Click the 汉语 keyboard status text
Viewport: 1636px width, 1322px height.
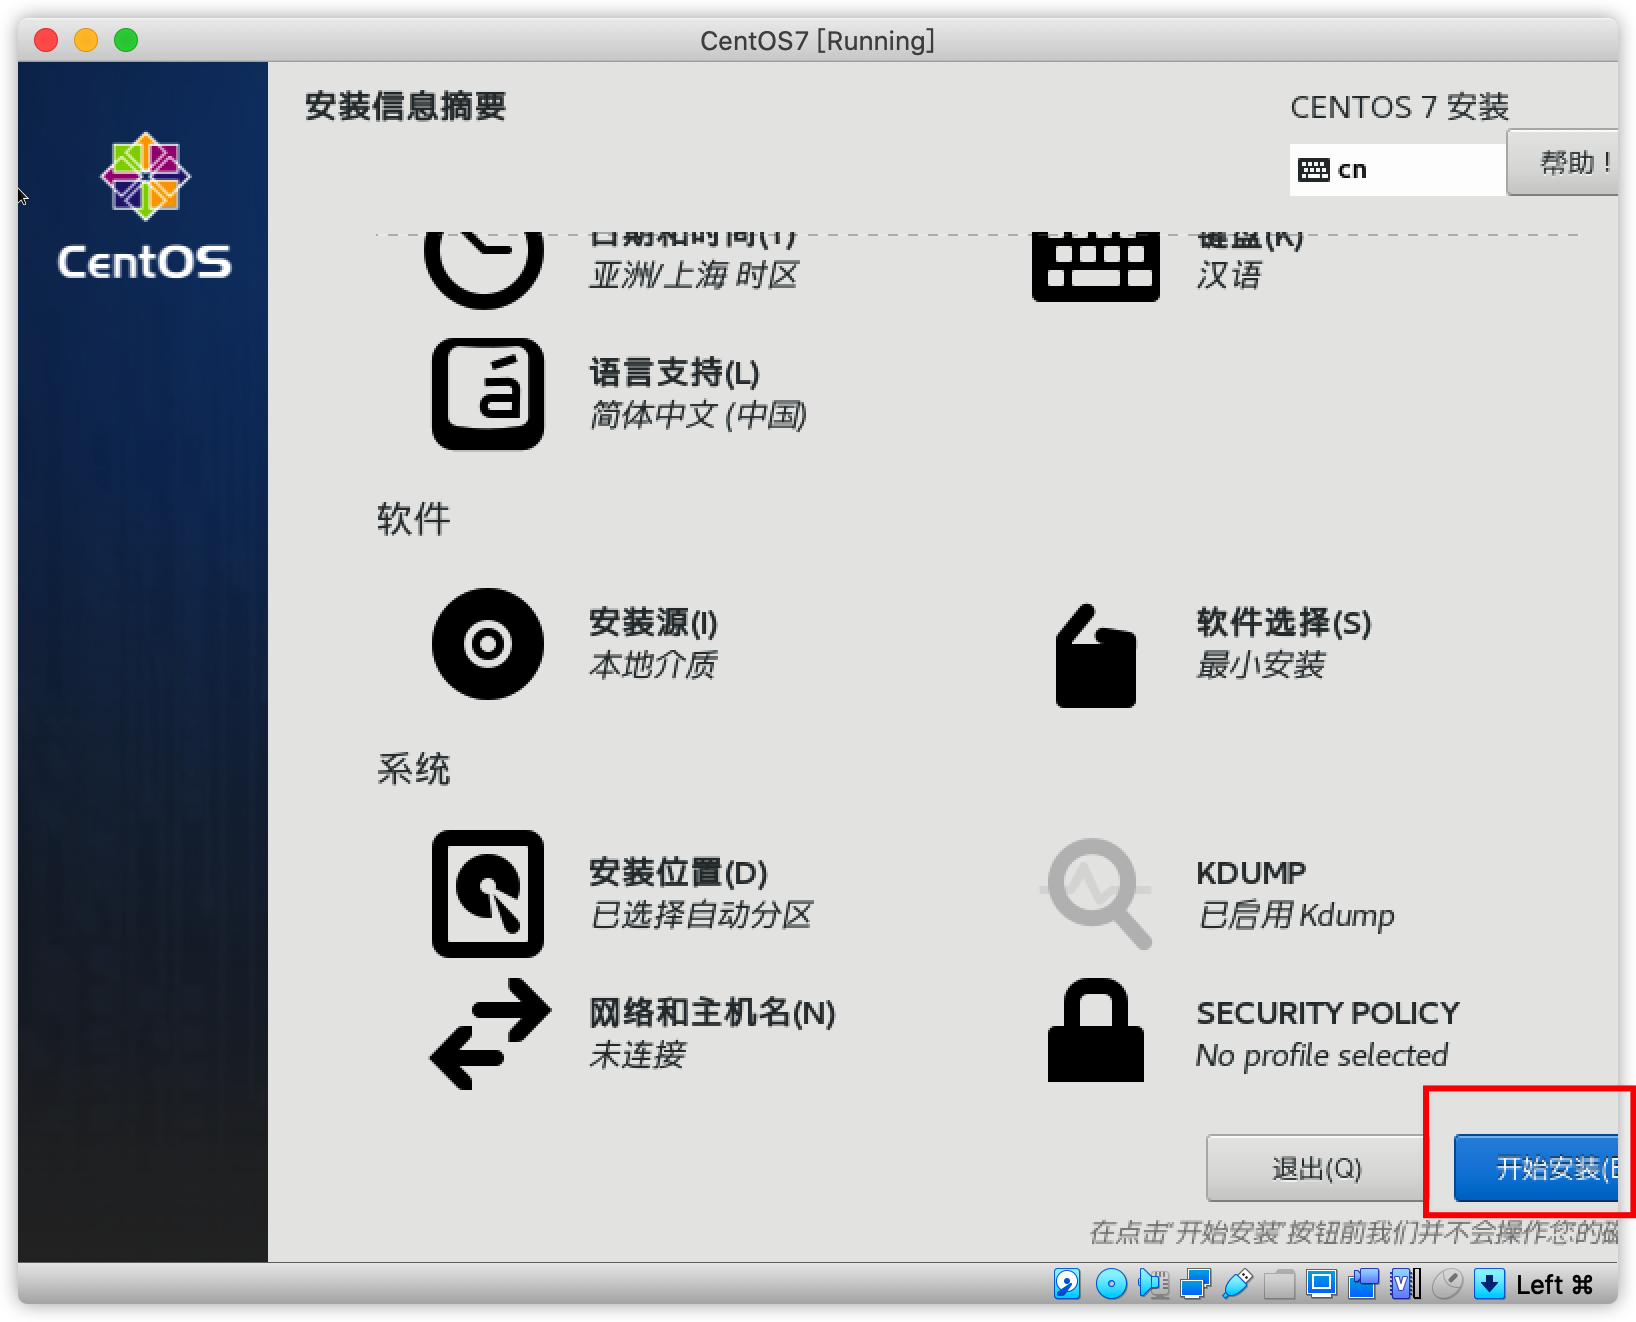point(1229,275)
